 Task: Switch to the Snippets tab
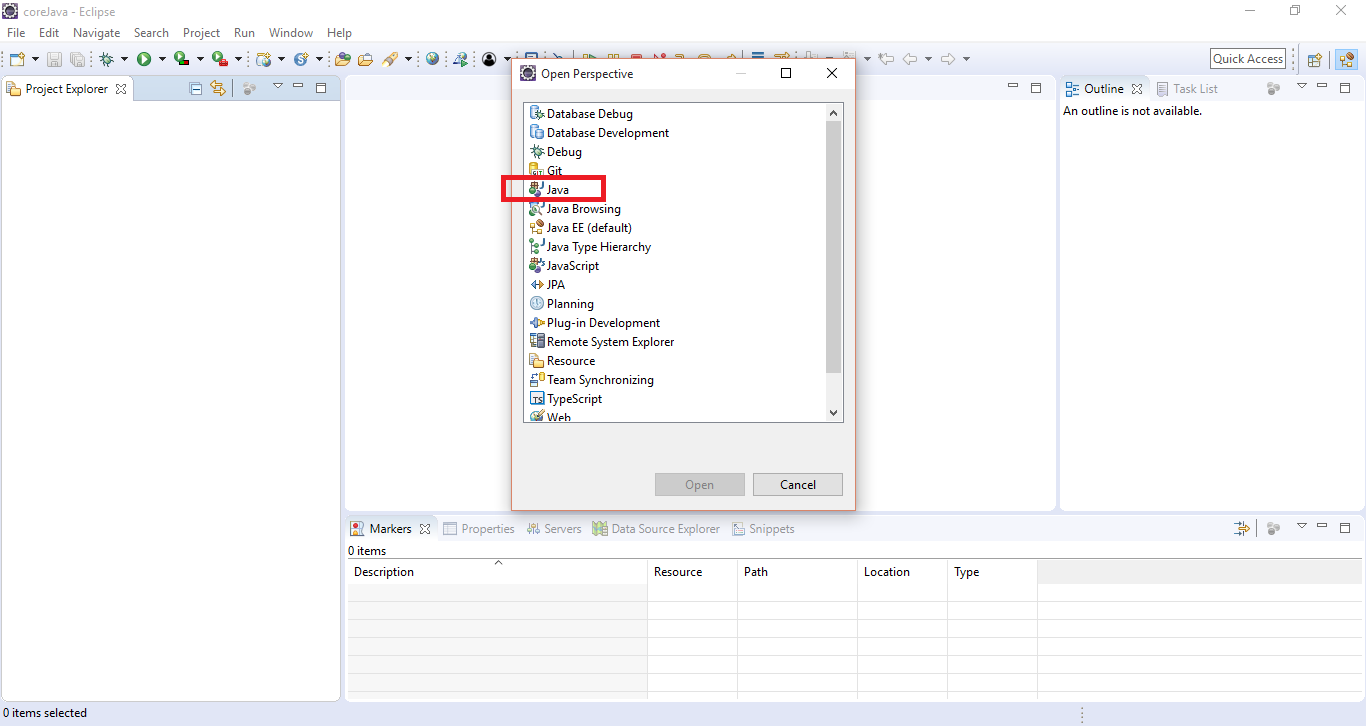pos(764,529)
